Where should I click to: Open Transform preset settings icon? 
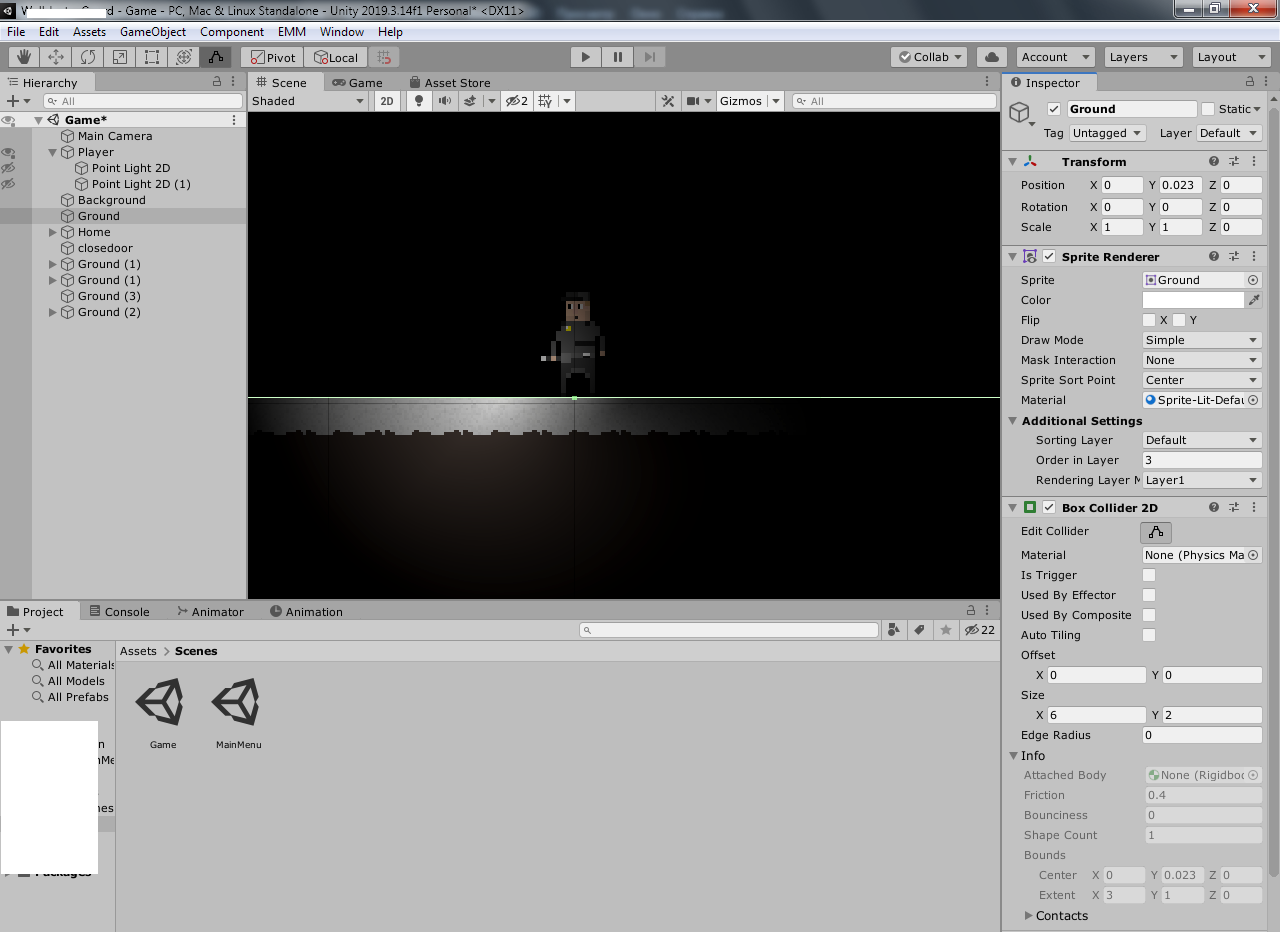1234,161
